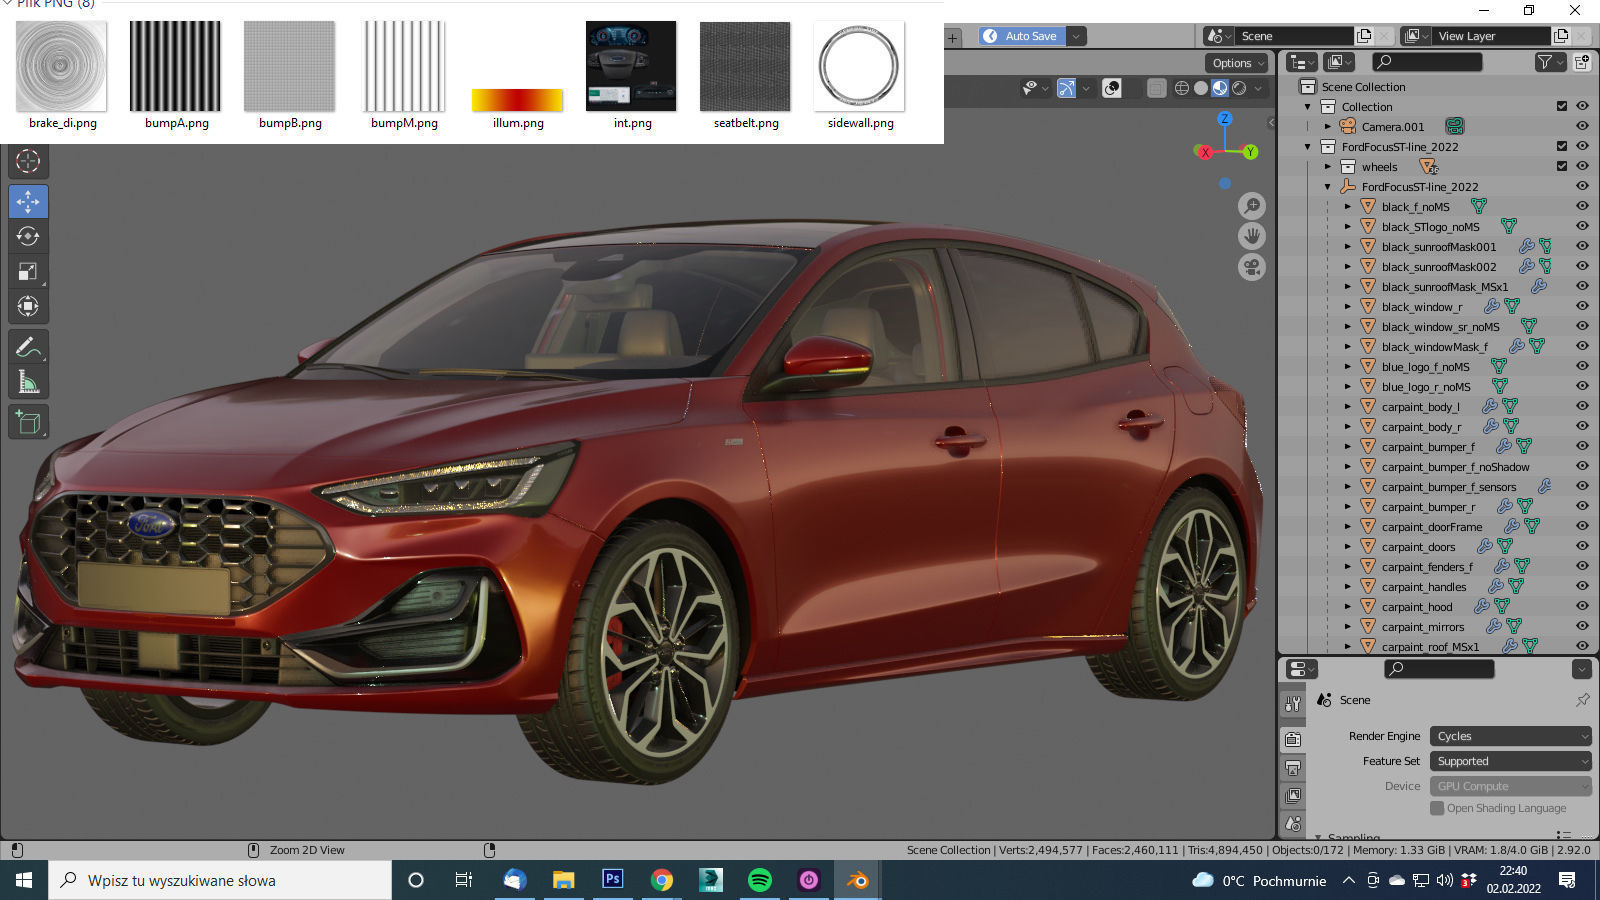Switch viewport to solid shading
Image resolution: width=1600 pixels, height=900 pixels.
[x=1201, y=88]
